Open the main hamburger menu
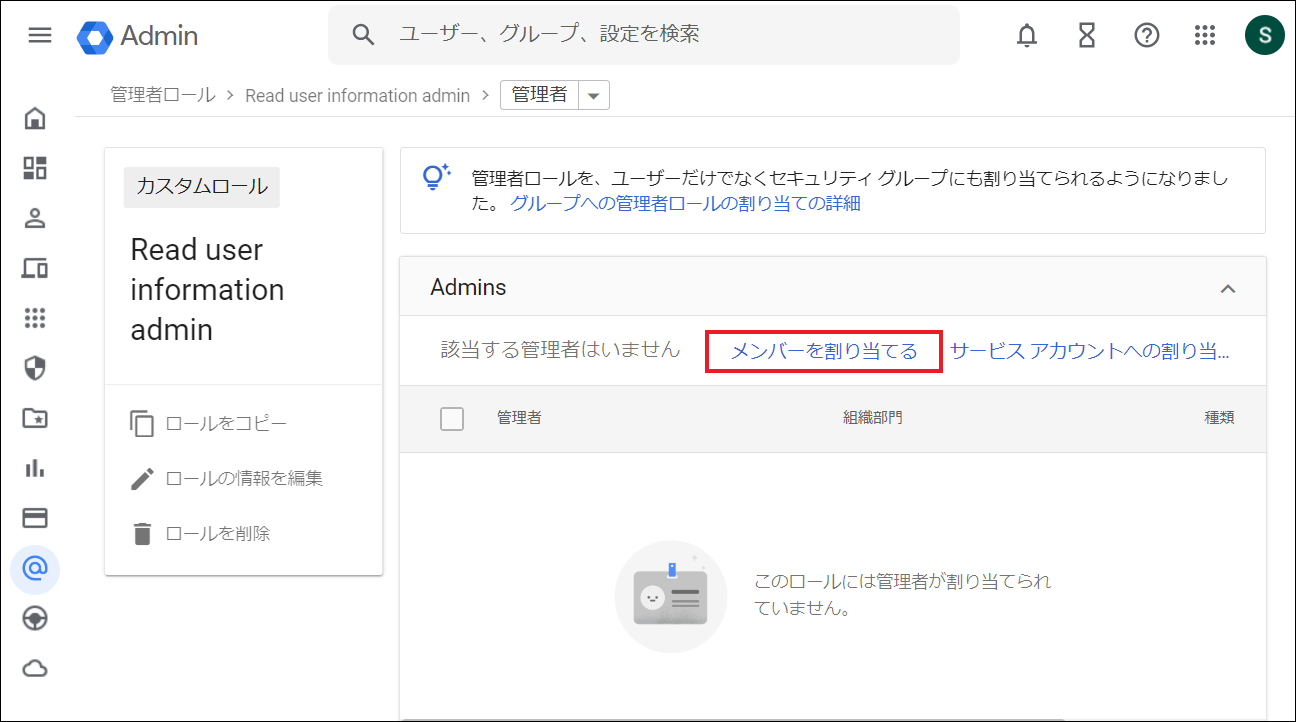Image resolution: width=1296 pixels, height=722 pixels. (39, 35)
